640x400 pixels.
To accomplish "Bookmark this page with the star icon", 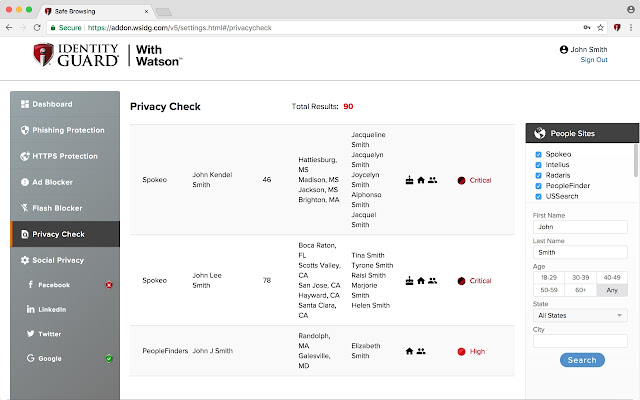I will point(599,28).
